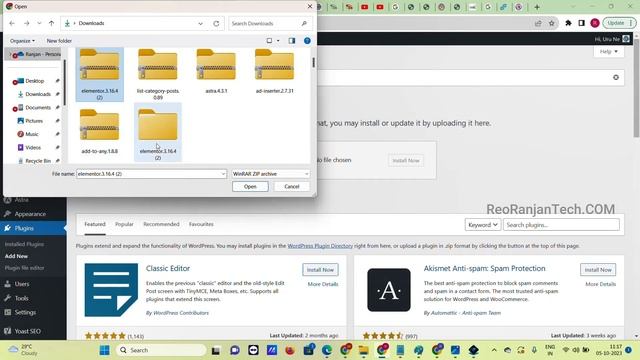The height and width of the screenshot is (360, 640).
Task: Bookmark this page with star icon
Action: pos(552,23)
